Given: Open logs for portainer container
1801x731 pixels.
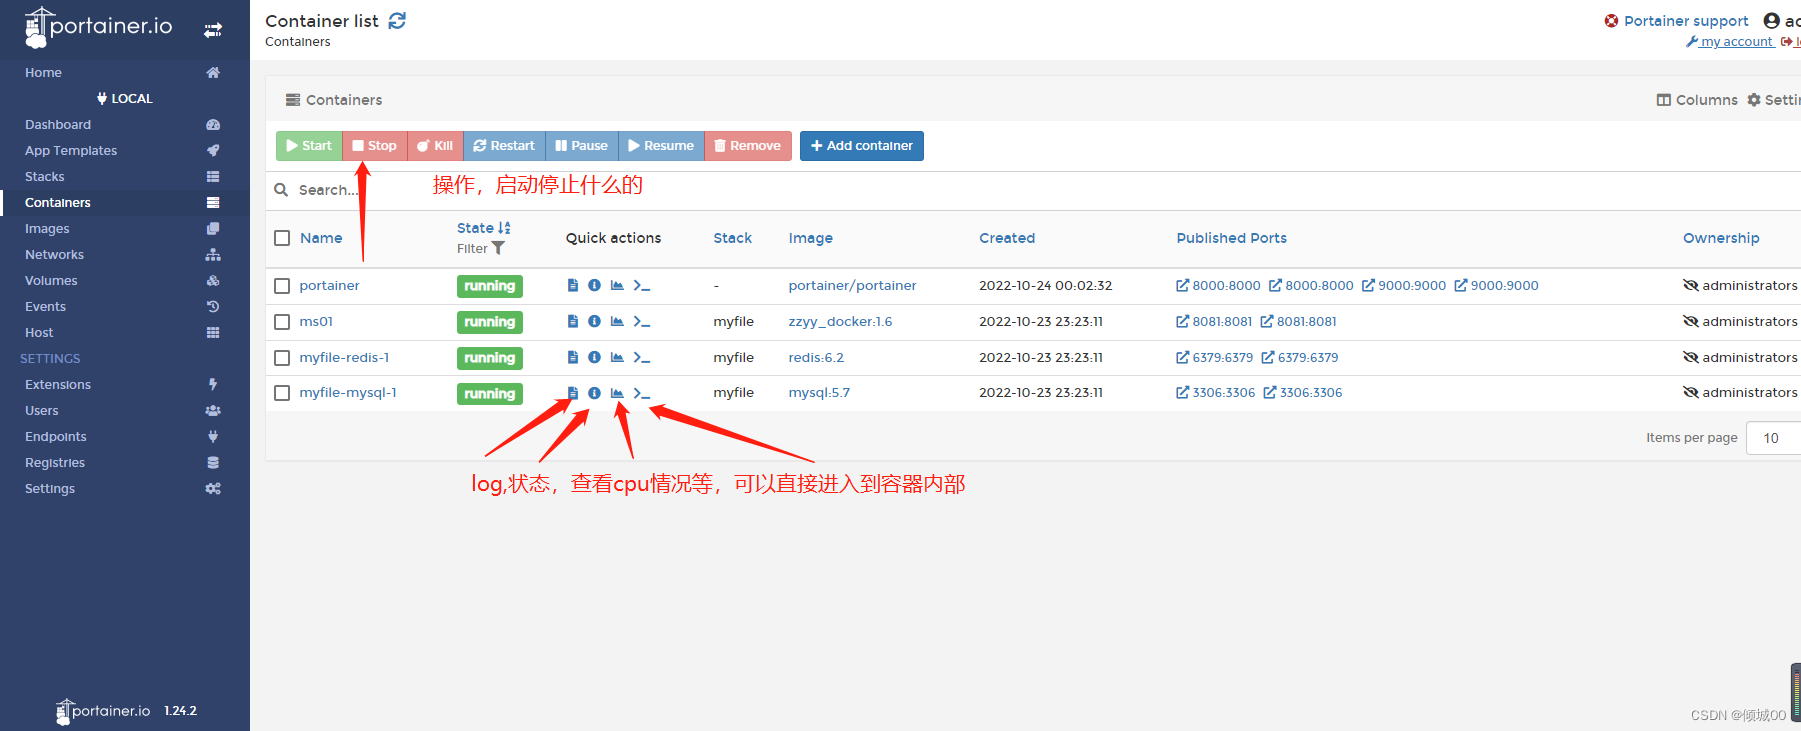Looking at the screenshot, I should click(573, 285).
